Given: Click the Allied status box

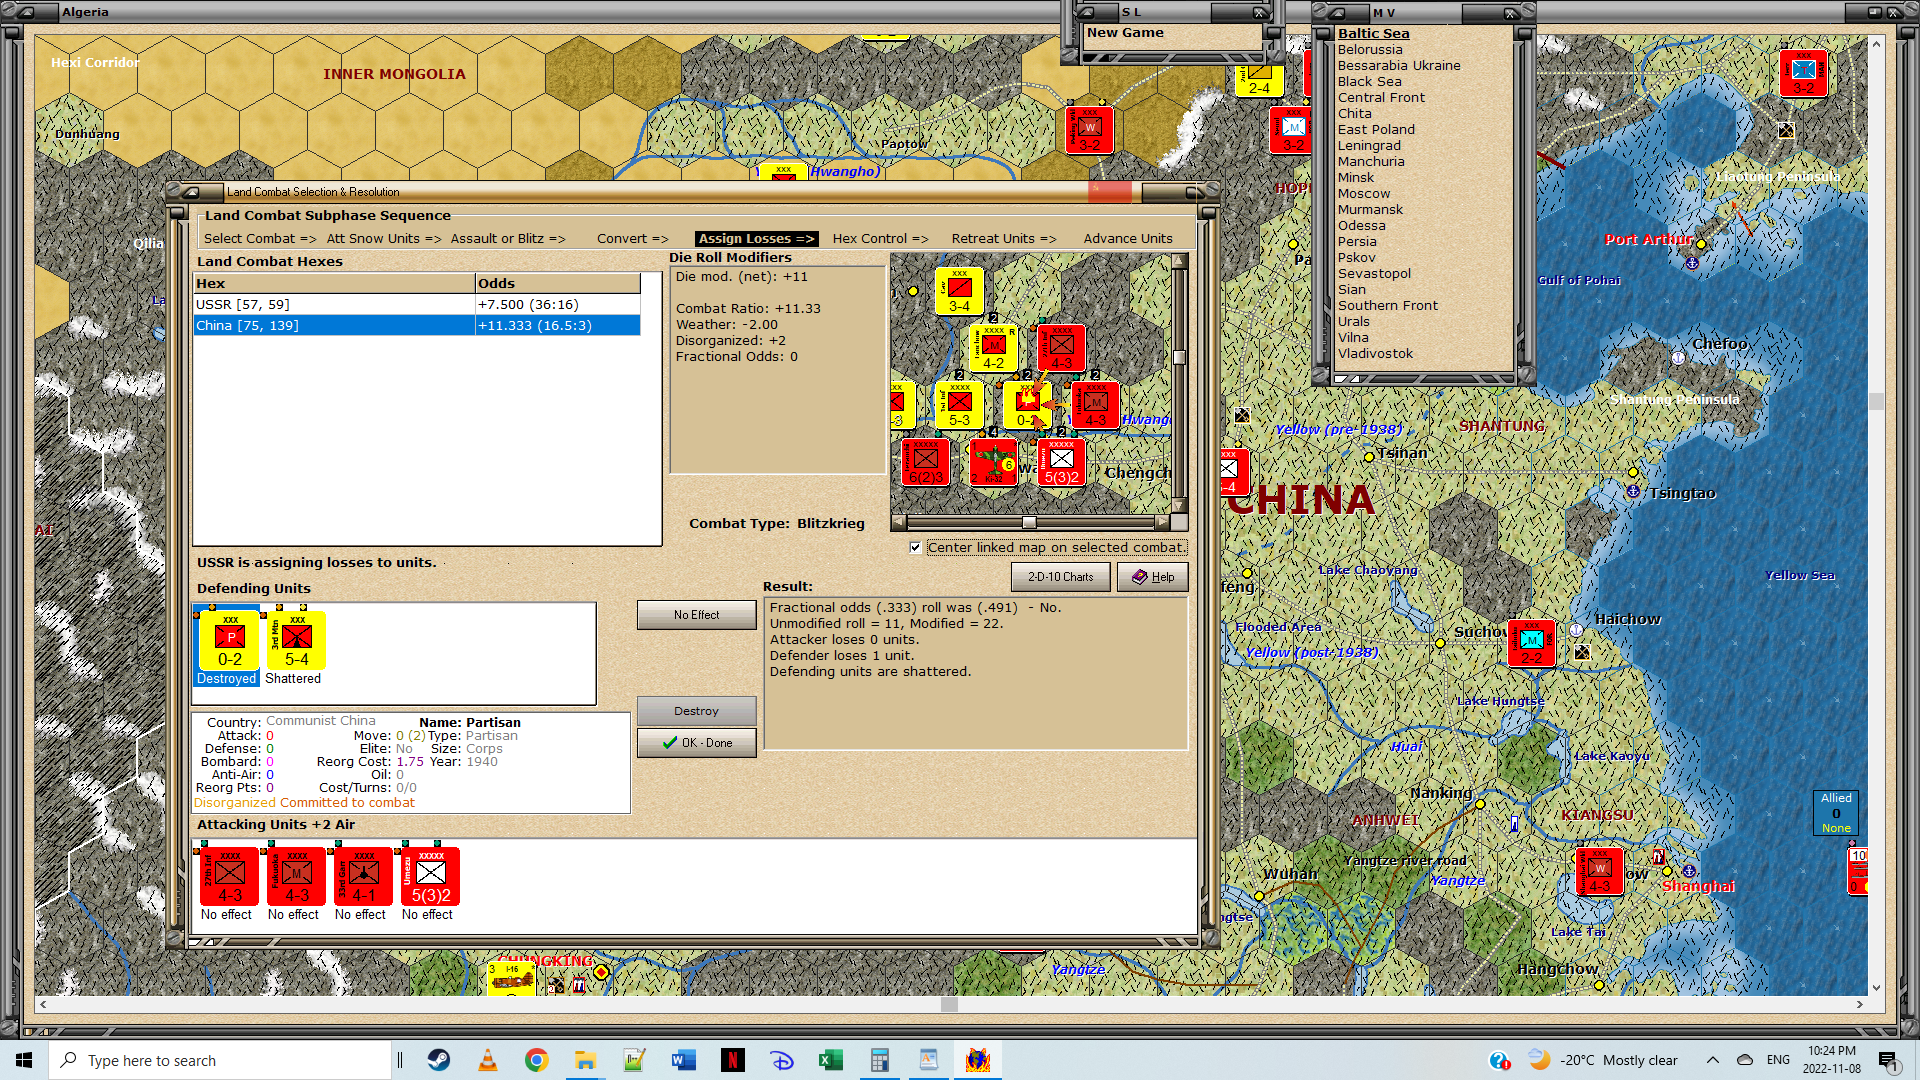Looking at the screenshot, I should 1836,813.
